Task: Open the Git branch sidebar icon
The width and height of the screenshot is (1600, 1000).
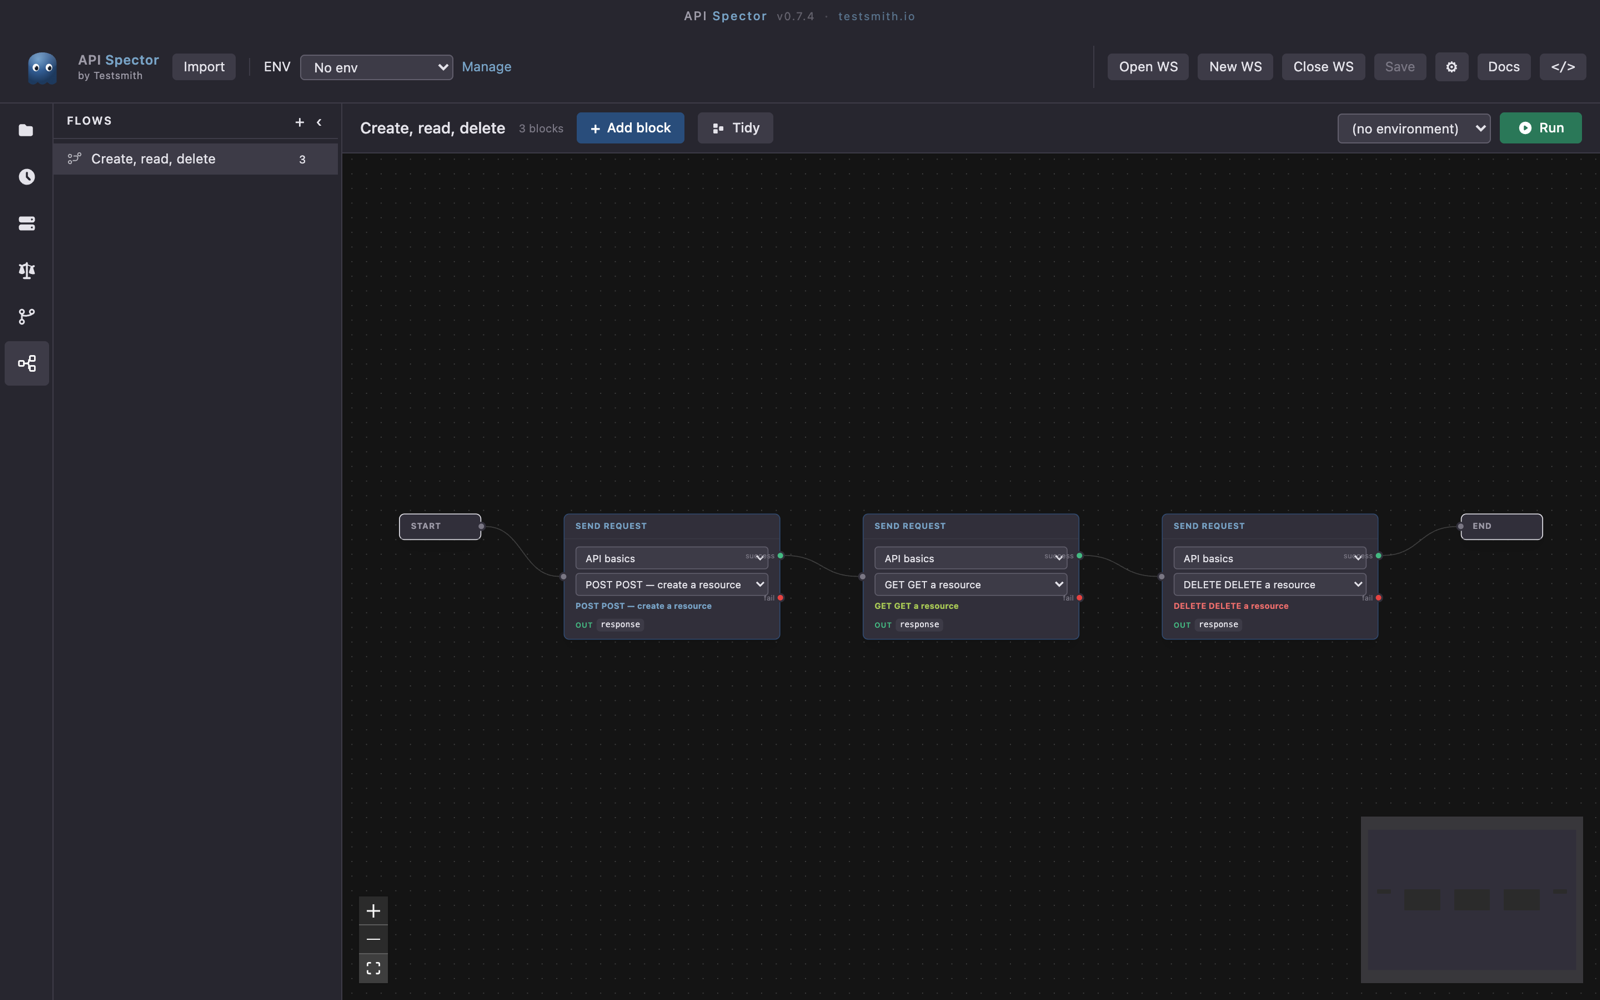Action: [x=26, y=317]
